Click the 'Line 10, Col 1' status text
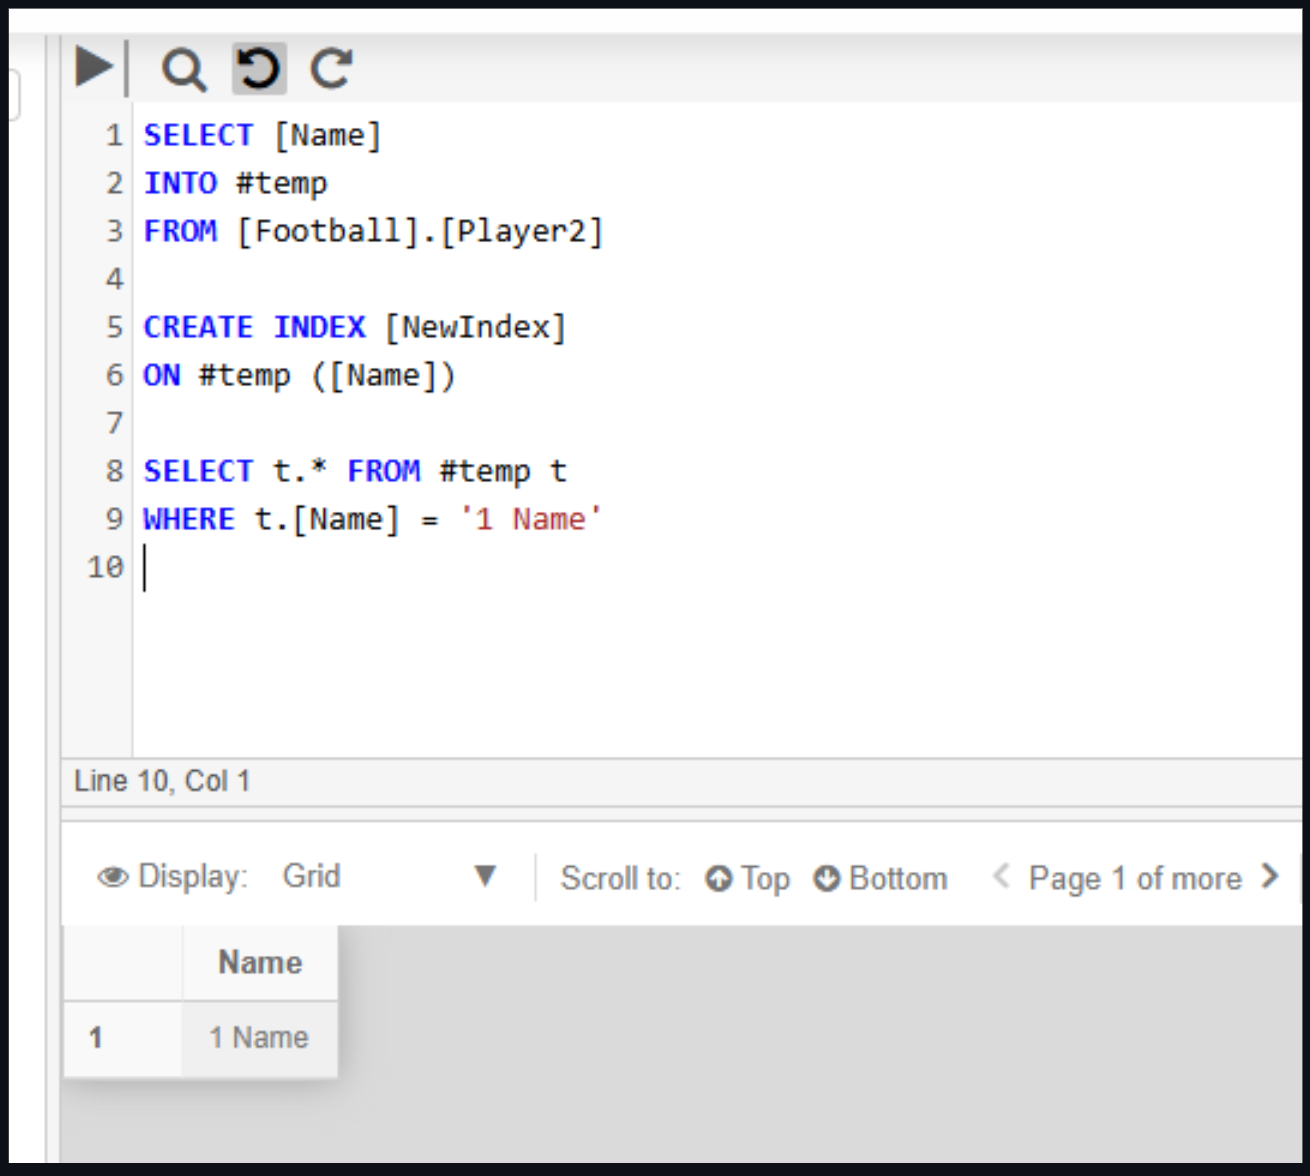The image size is (1310, 1176). (162, 781)
